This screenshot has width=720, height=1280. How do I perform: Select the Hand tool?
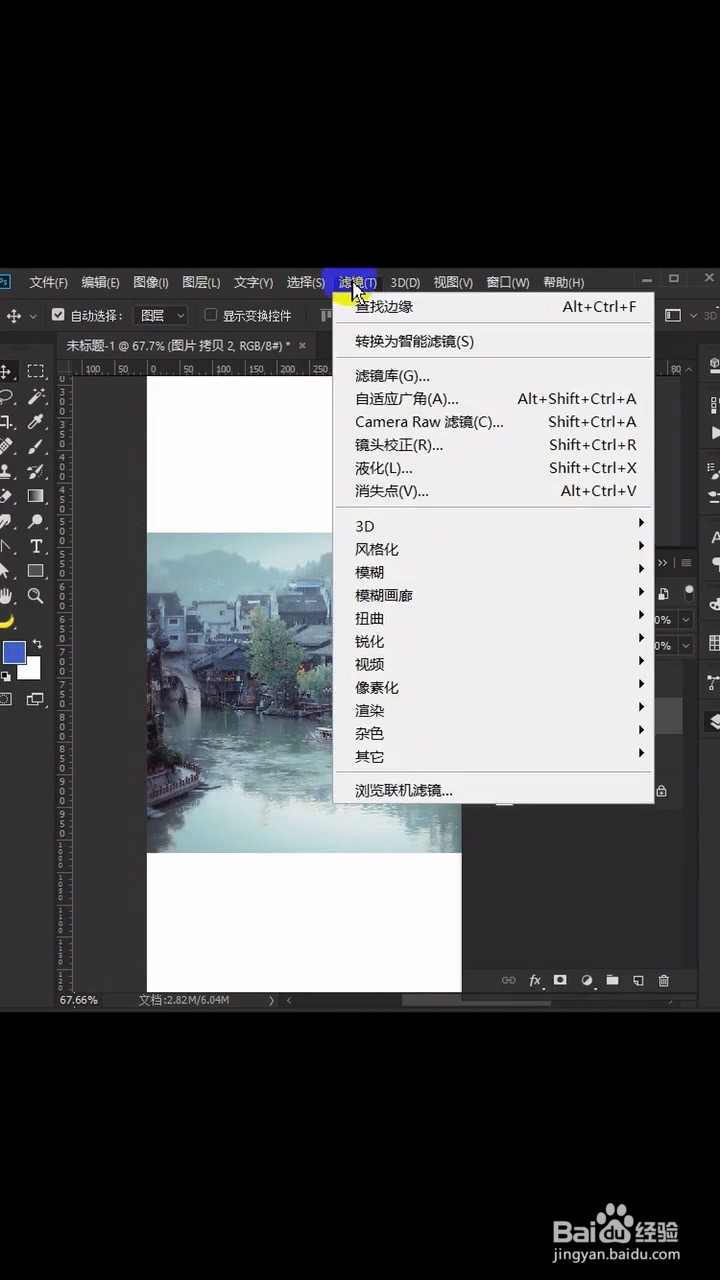coord(6,596)
